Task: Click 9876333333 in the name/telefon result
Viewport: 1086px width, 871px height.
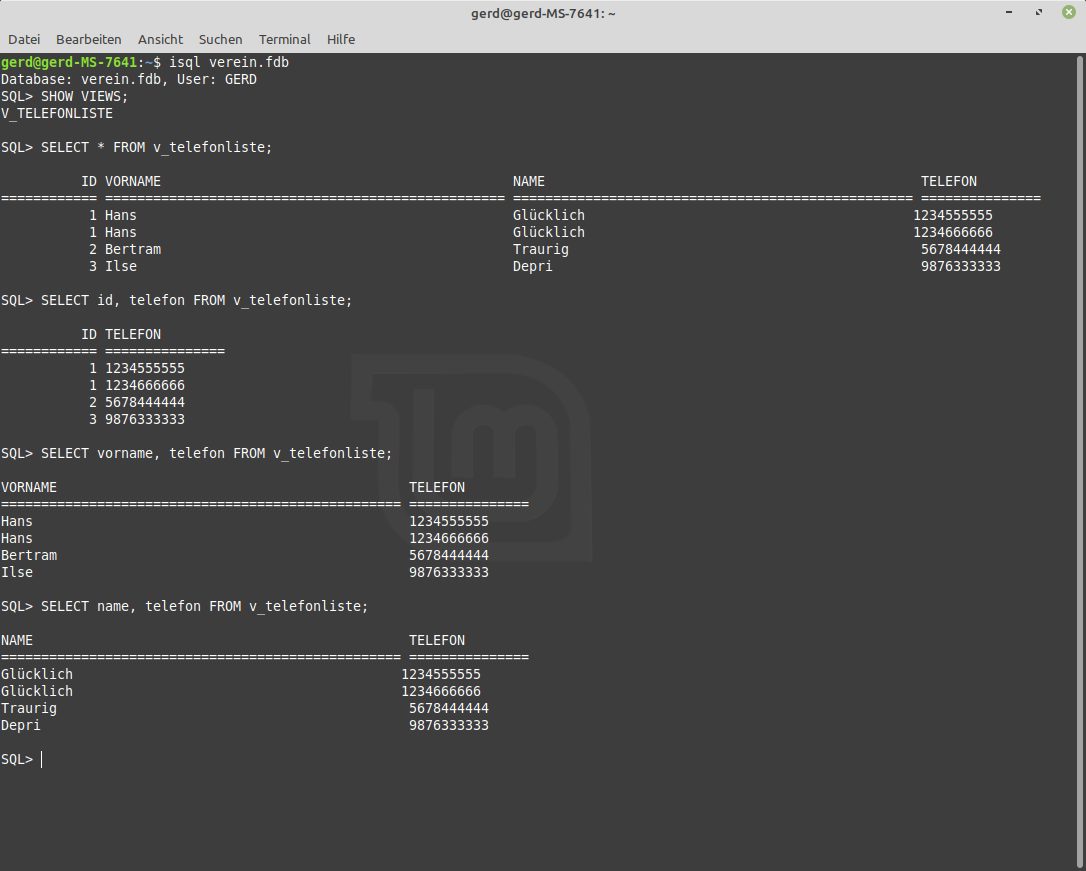Action: tap(449, 726)
